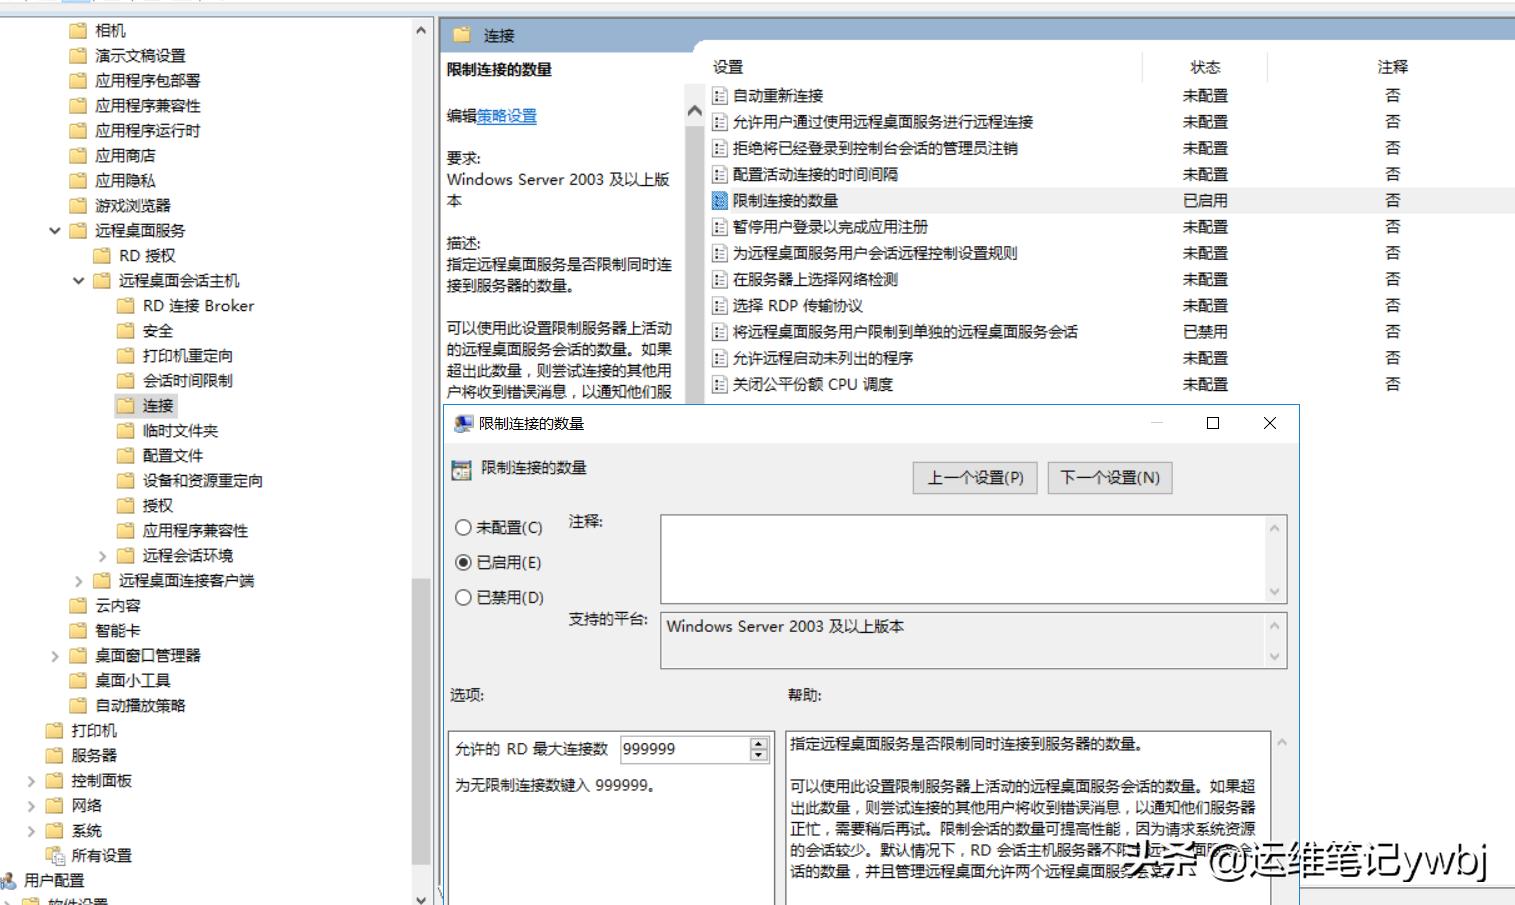1515x905 pixels.
Task: Collapse the 远程桌面服务 tree node
Action: coord(55,230)
